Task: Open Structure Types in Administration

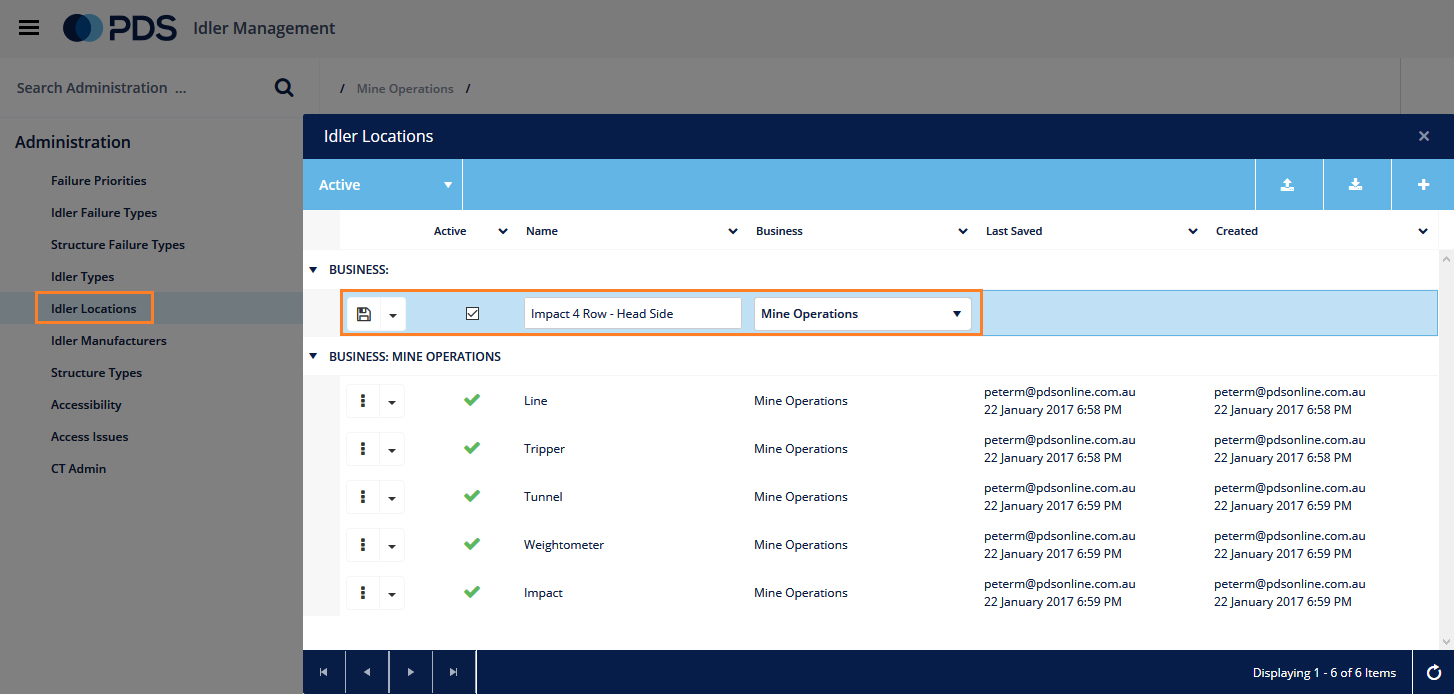Action: (x=97, y=373)
